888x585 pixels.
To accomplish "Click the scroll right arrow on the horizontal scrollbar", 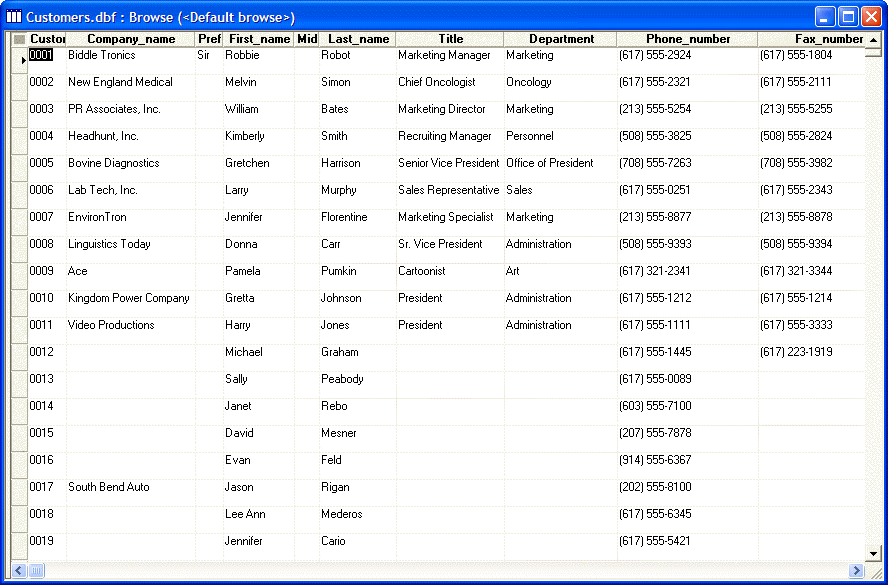I will [856, 570].
